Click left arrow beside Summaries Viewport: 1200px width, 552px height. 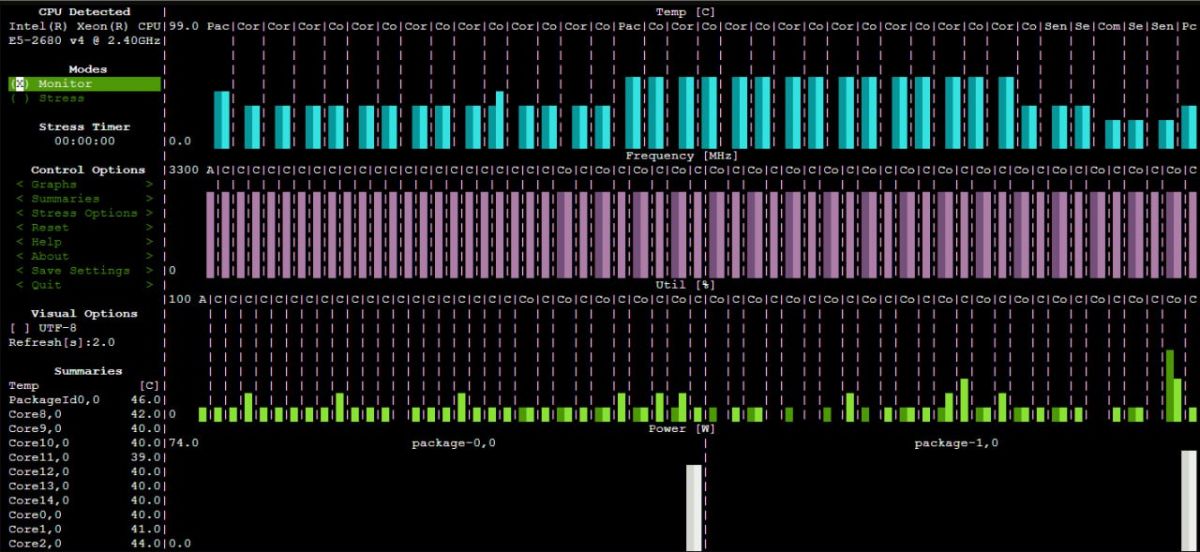click(x=19, y=199)
